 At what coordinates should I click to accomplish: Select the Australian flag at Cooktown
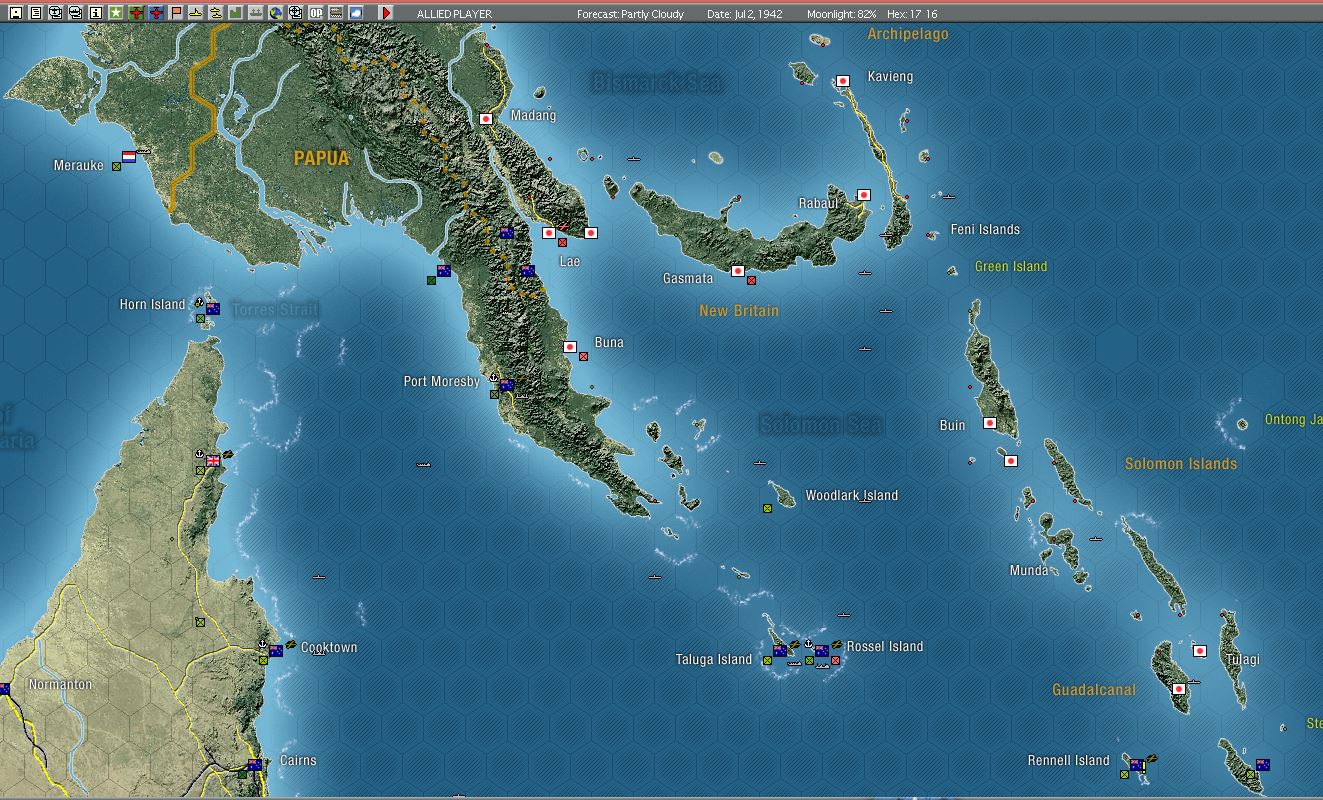[276, 651]
